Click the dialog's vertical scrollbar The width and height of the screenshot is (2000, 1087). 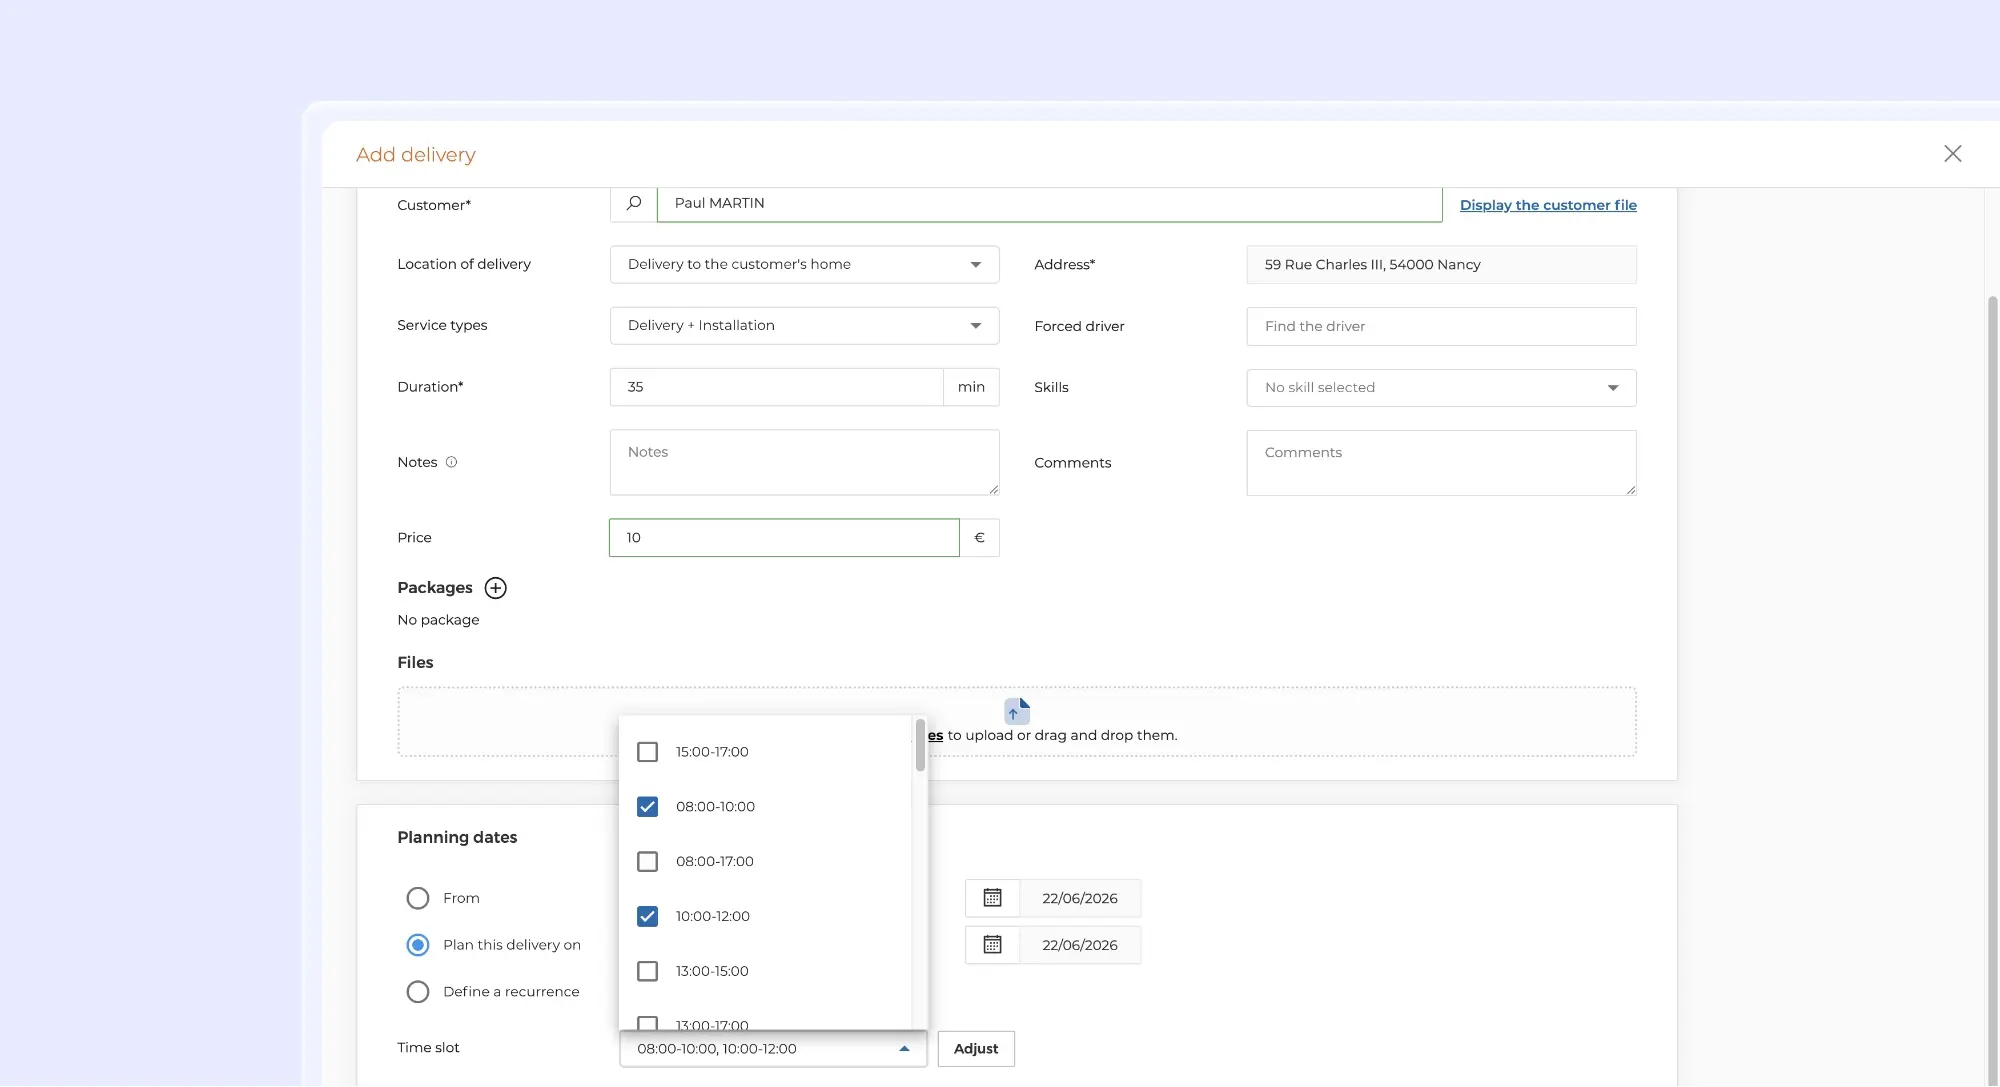point(1992,690)
